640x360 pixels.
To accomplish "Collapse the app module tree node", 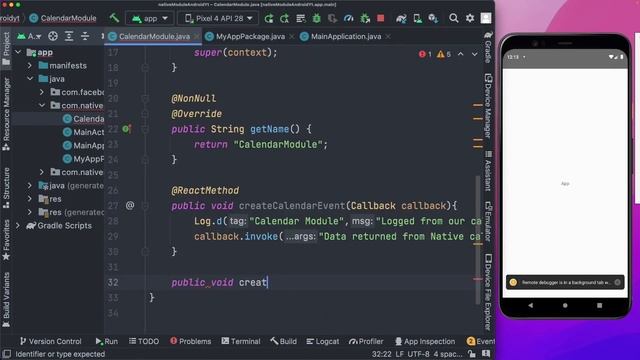I will pos(18,52).
